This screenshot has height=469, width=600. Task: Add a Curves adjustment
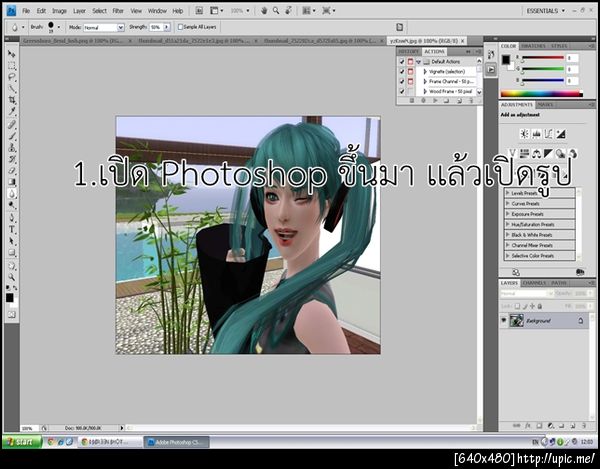(549, 134)
